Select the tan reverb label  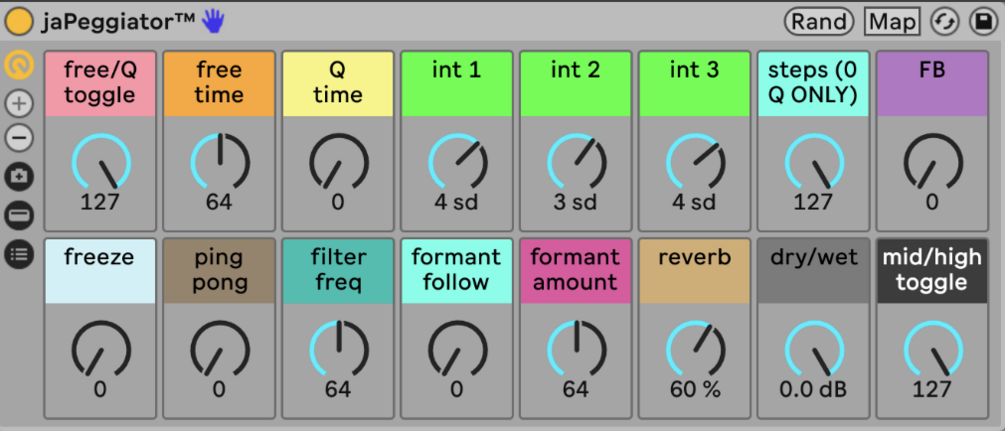[x=695, y=271]
